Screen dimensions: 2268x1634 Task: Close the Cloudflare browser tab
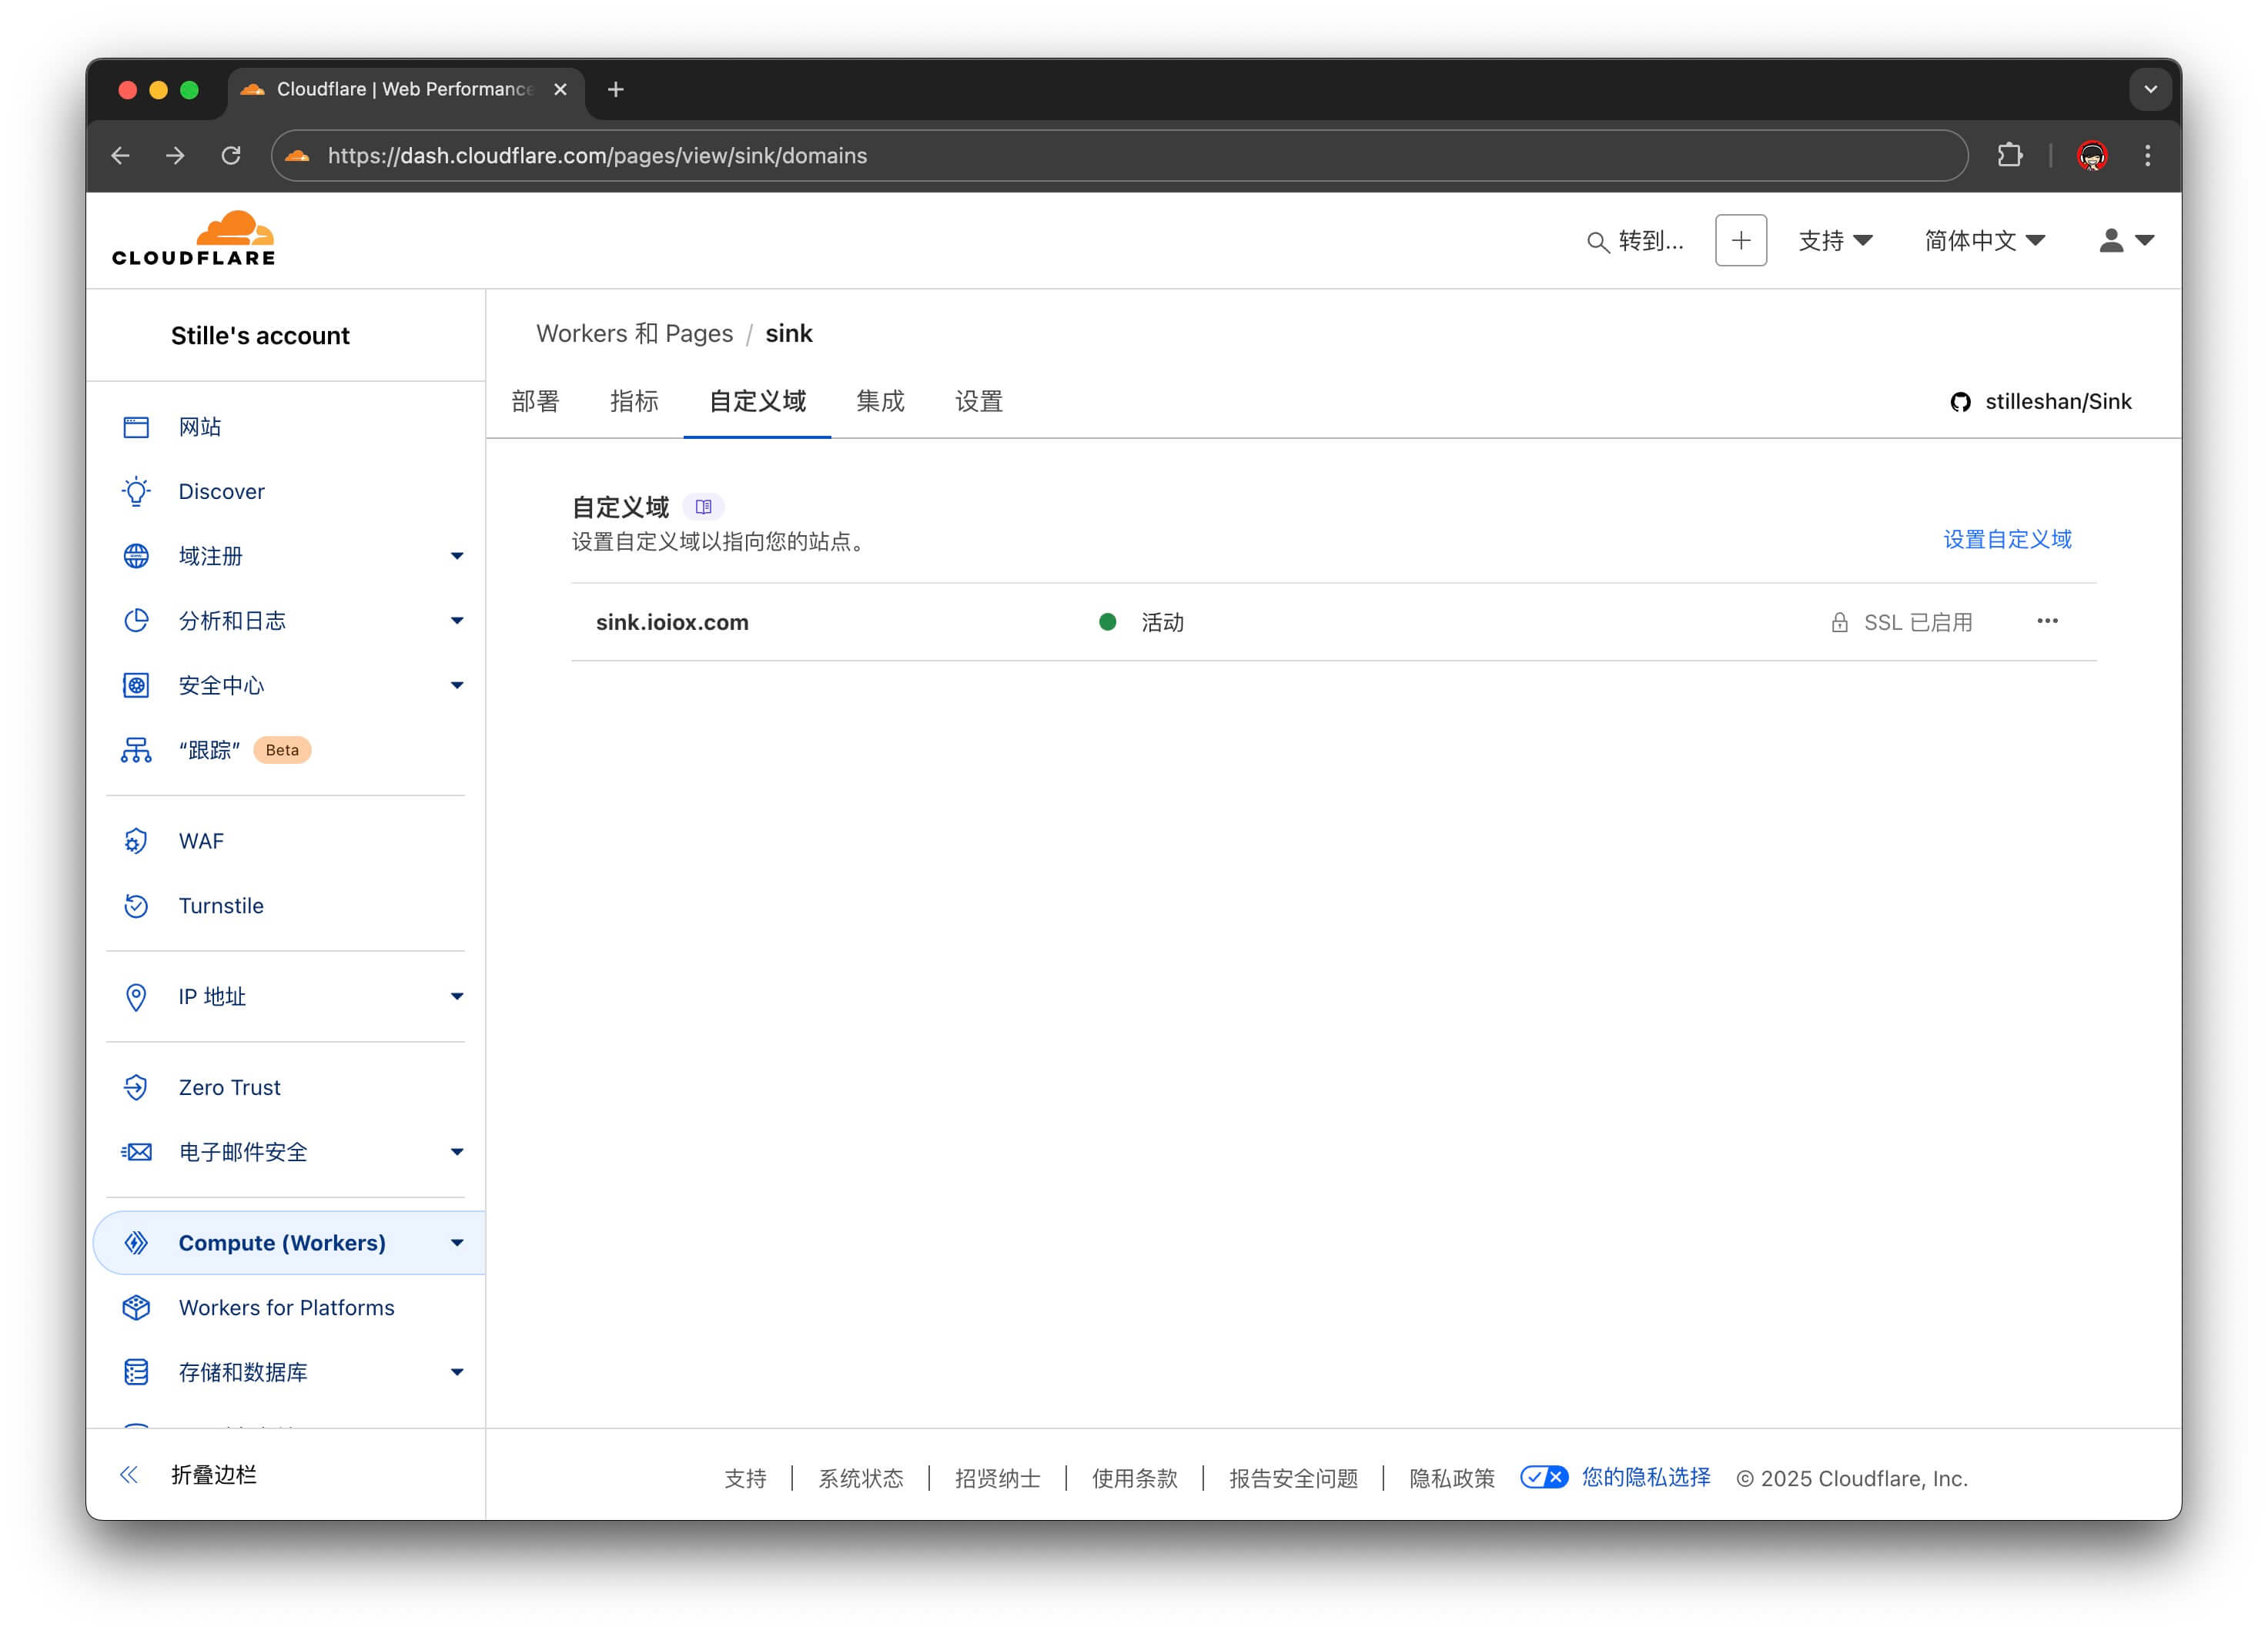(x=560, y=89)
